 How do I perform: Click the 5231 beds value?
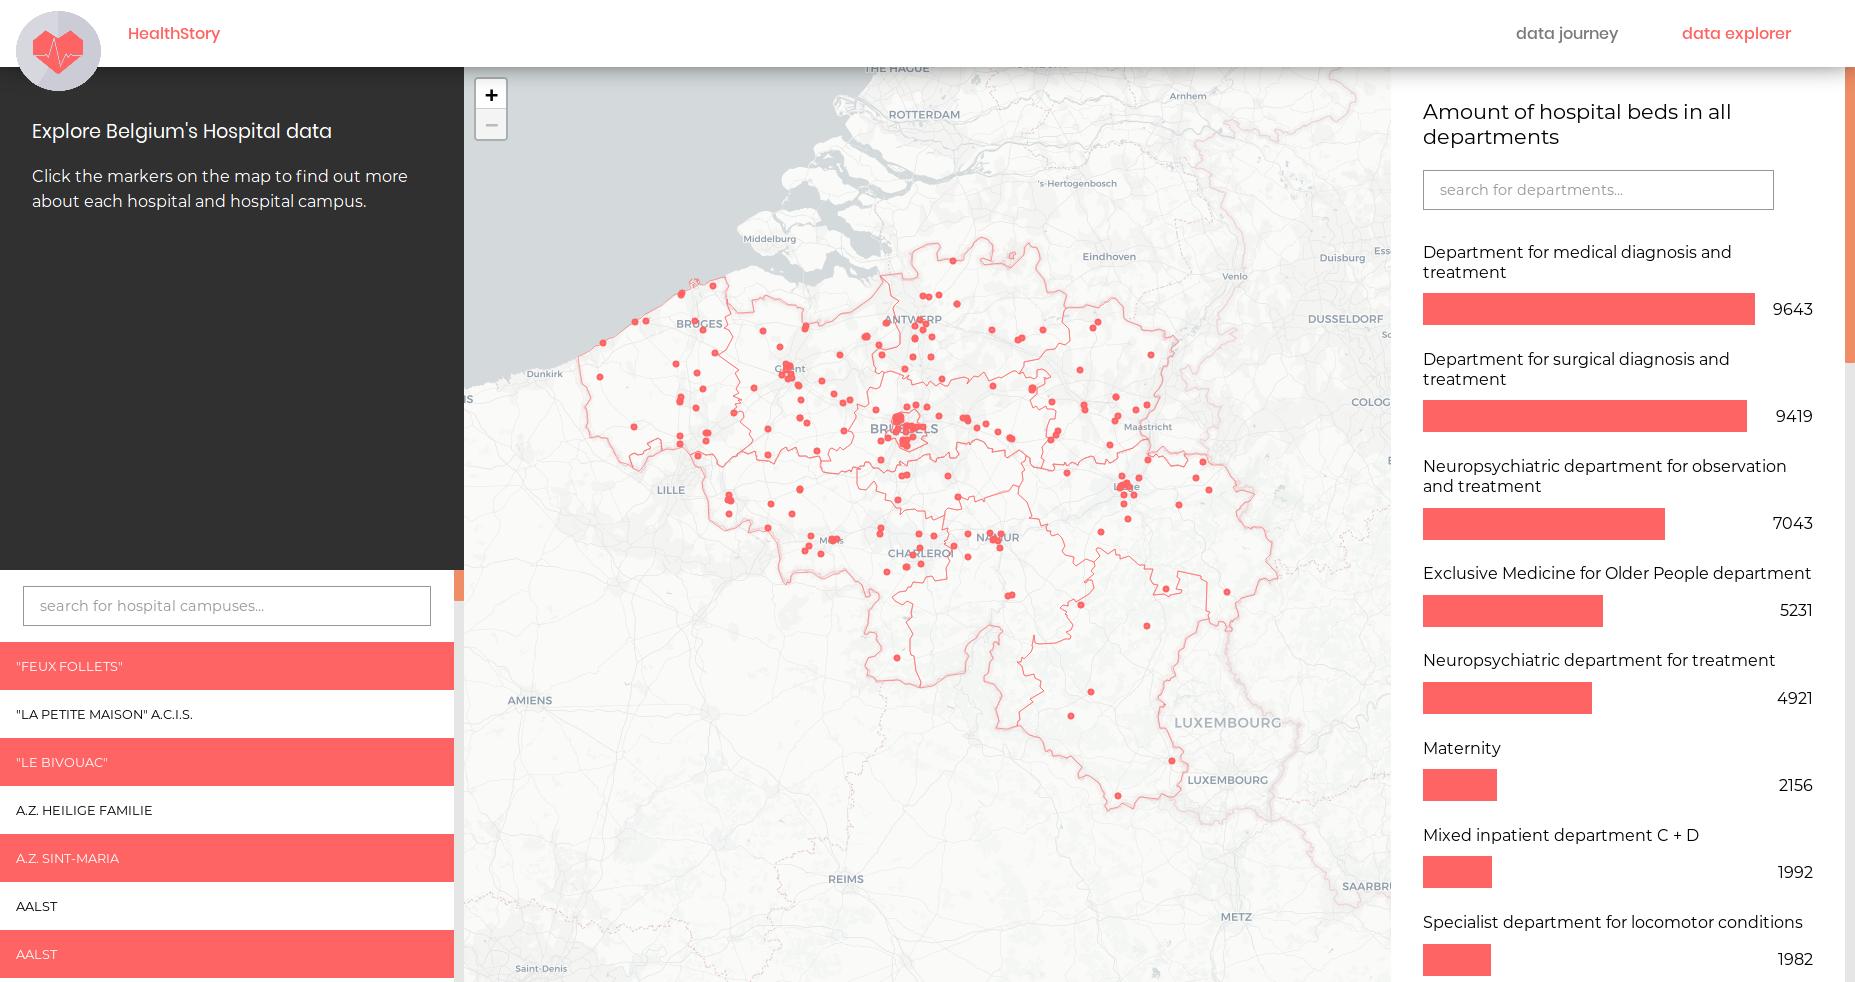click(x=1796, y=610)
